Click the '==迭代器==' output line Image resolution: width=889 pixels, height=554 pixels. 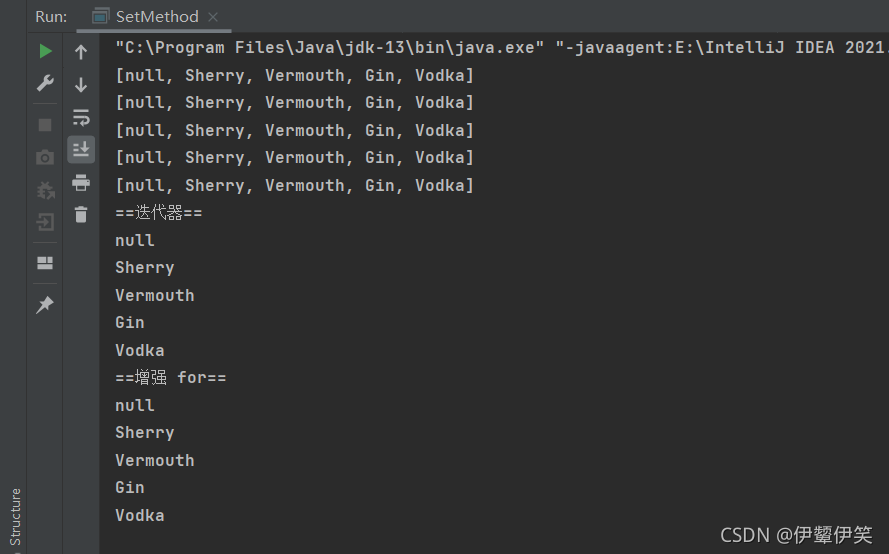coord(159,213)
